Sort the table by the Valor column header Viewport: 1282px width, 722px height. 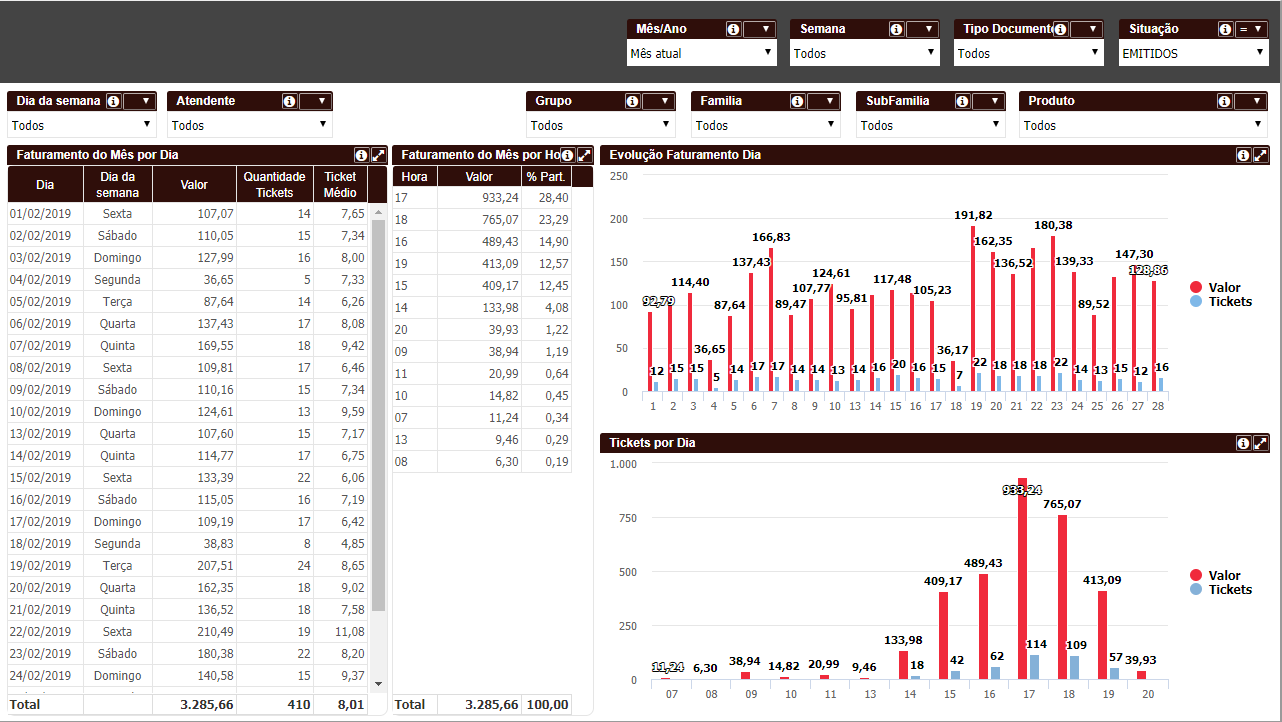coord(194,184)
